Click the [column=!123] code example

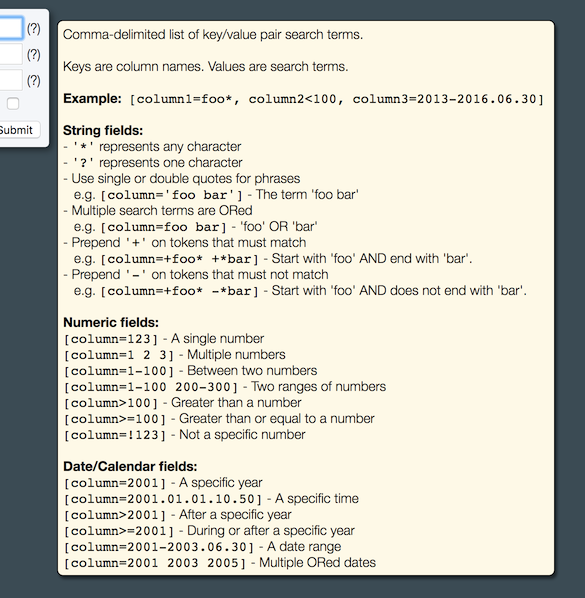coord(115,435)
